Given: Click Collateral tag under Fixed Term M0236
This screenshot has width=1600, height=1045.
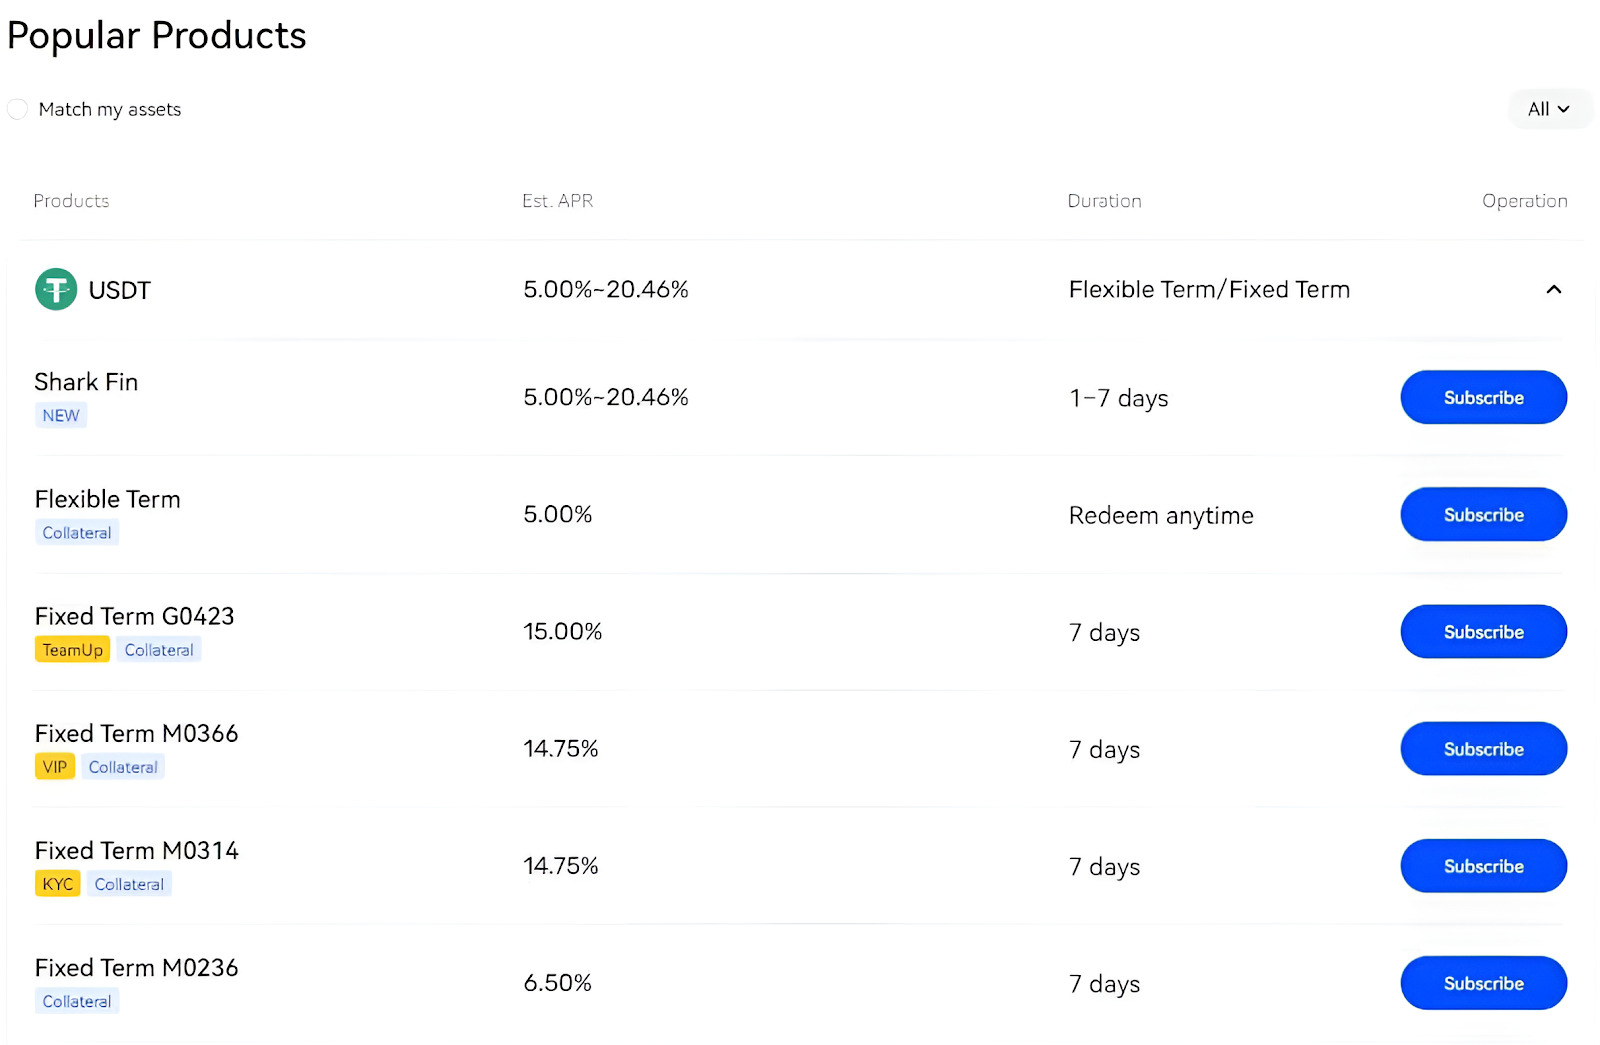Looking at the screenshot, I should (x=77, y=1001).
